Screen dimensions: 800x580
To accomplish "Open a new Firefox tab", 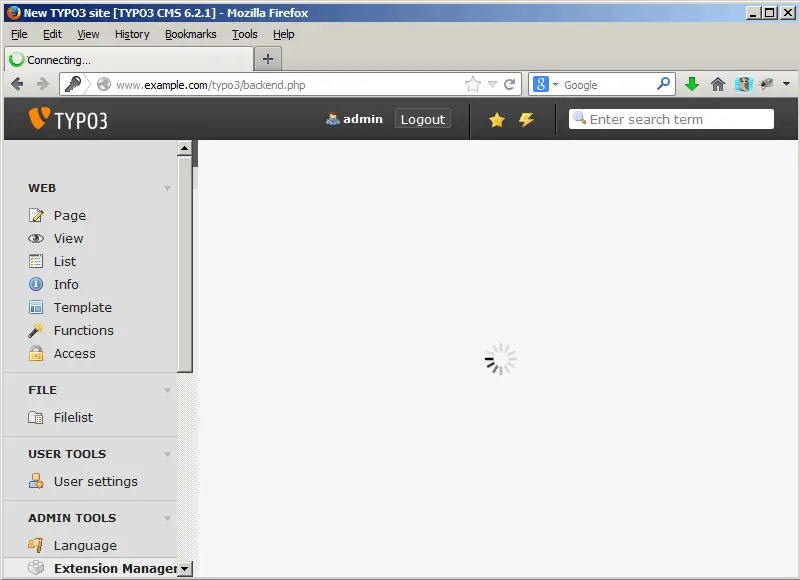I will pyautogui.click(x=268, y=59).
